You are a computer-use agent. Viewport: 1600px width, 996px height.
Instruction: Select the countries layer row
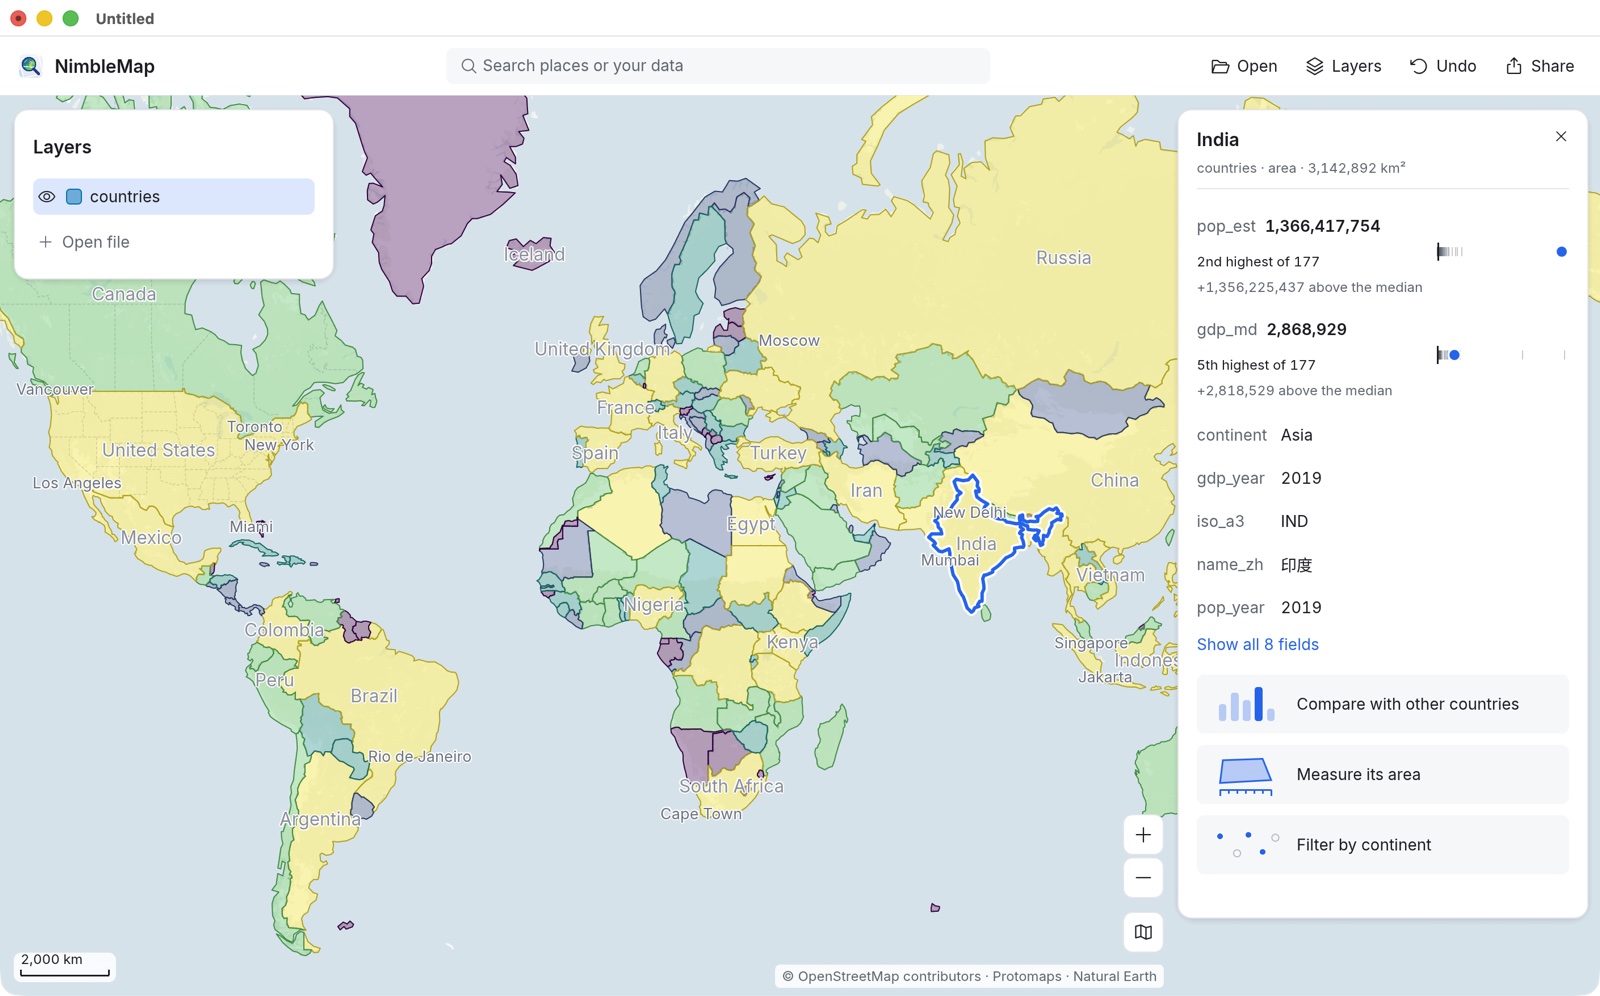tap(174, 197)
